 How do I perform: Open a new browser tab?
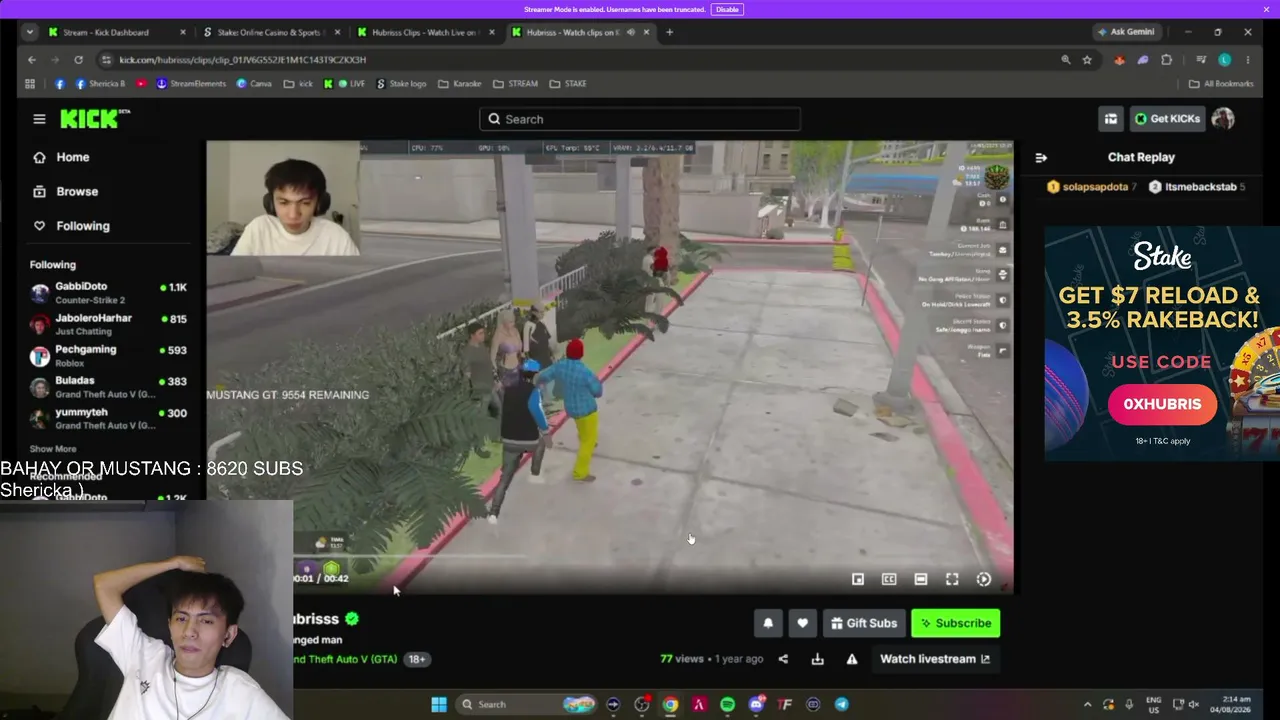coord(669,32)
